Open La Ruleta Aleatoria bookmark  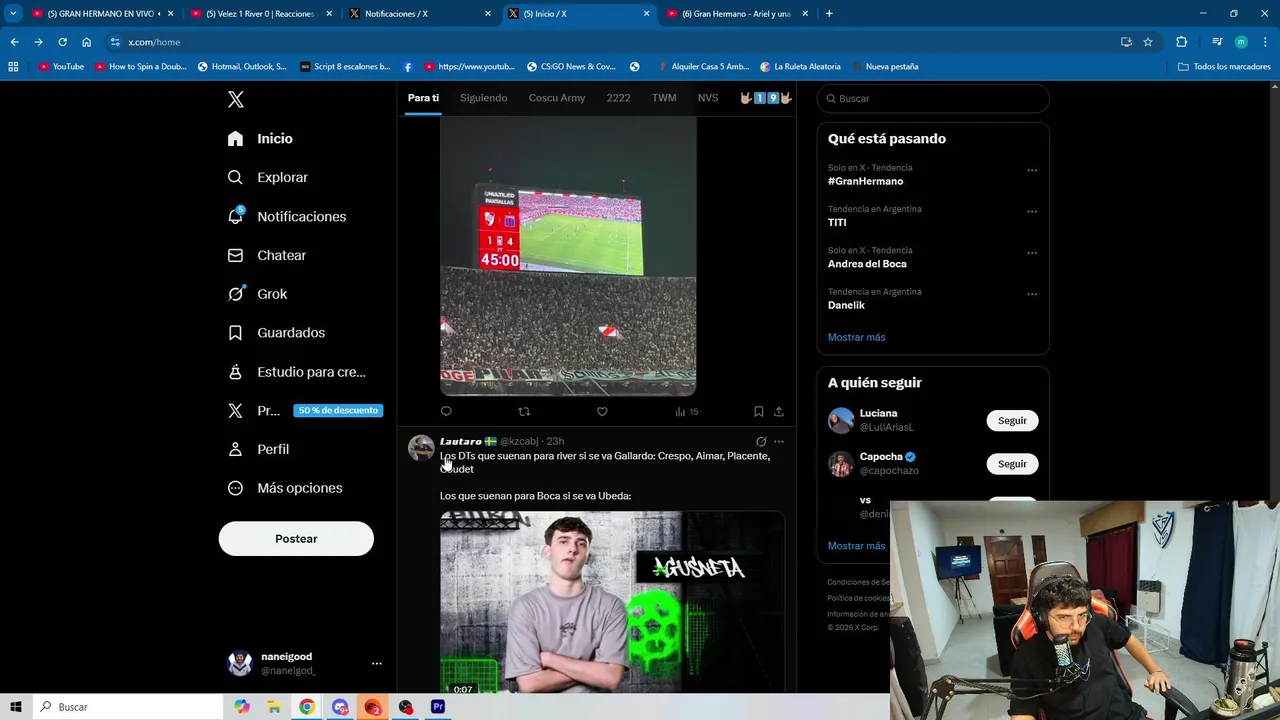800,67
